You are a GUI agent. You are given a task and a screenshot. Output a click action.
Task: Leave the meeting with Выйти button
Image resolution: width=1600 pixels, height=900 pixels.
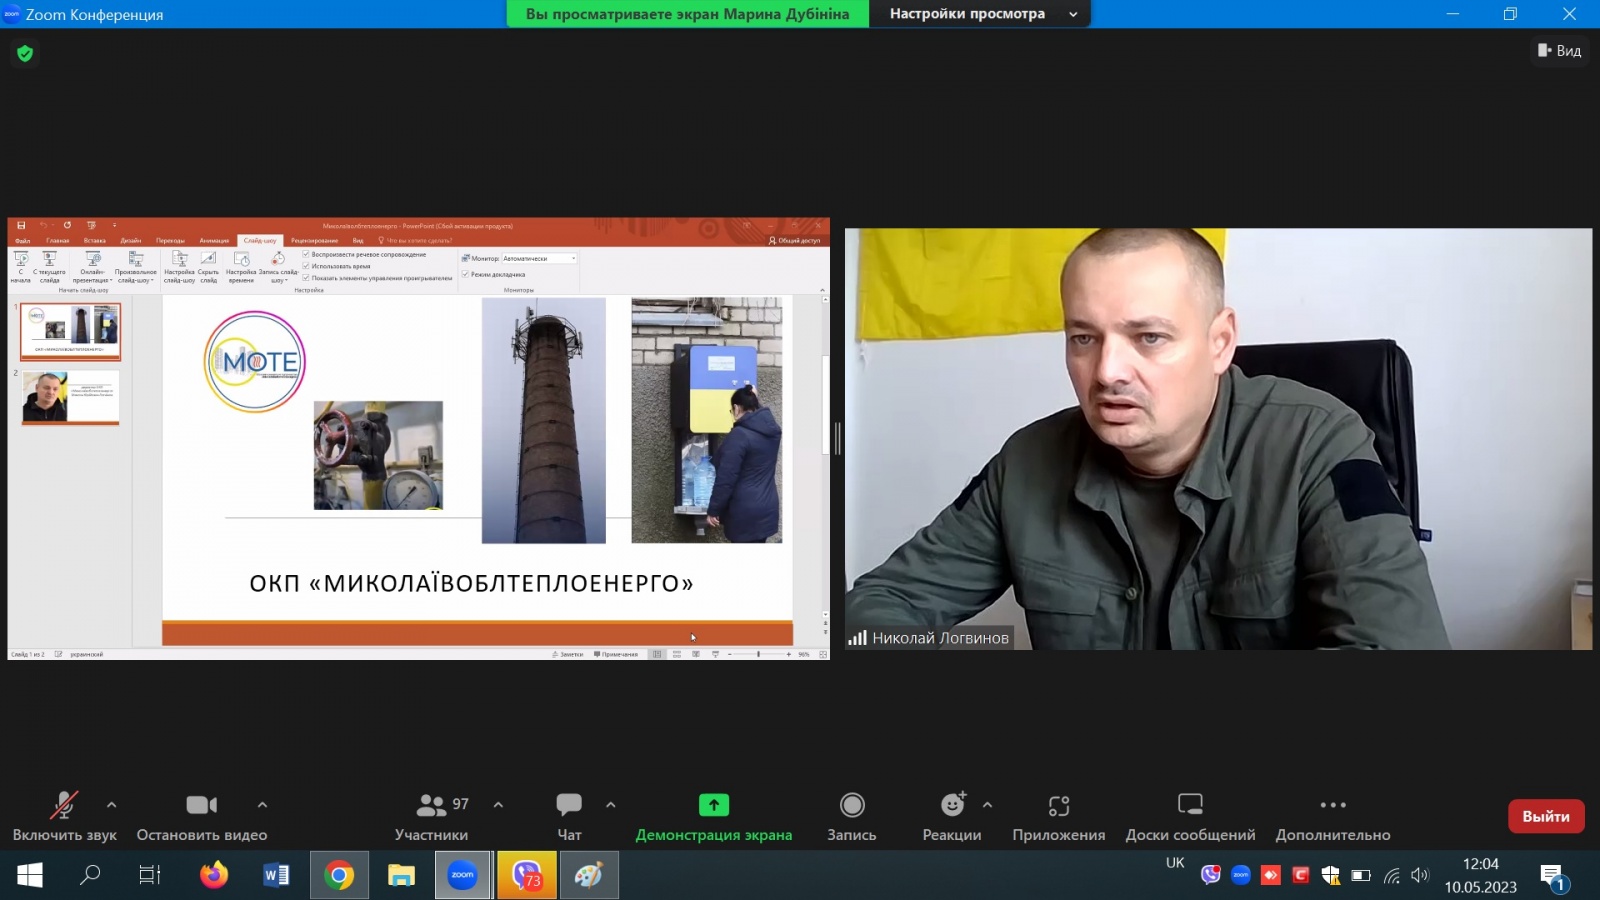pyautogui.click(x=1546, y=816)
